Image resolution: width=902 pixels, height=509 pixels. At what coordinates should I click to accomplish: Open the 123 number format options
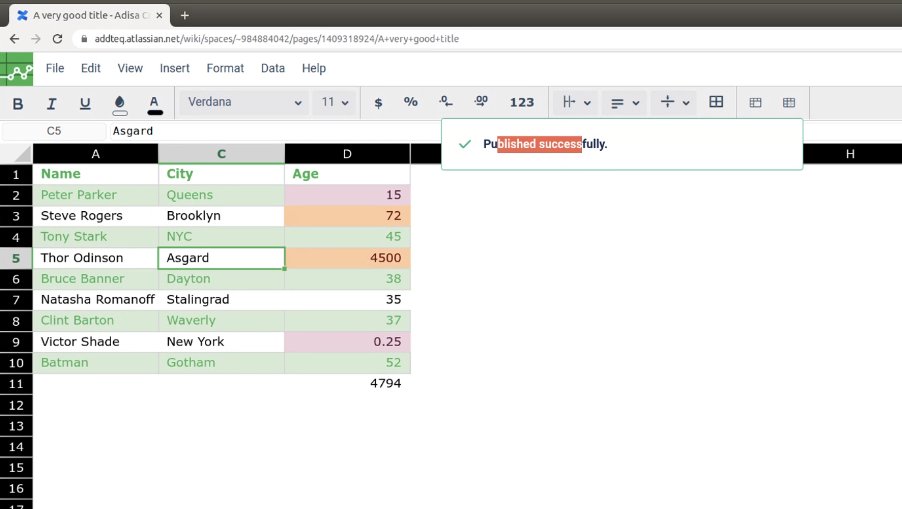point(522,102)
